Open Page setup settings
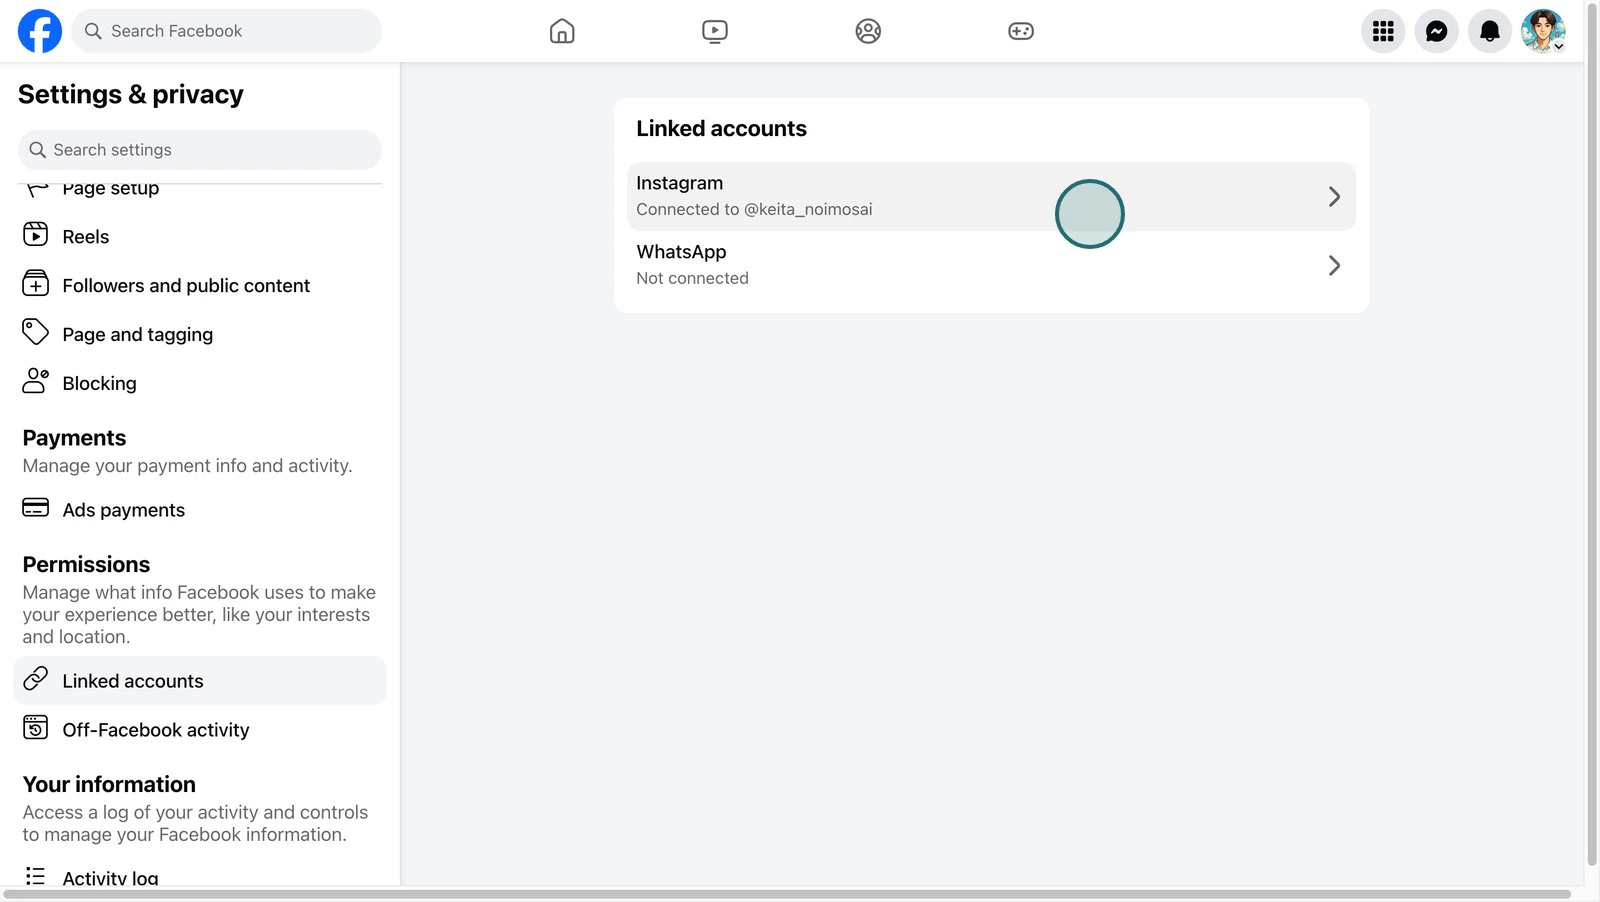Viewport: 1600px width, 902px height. (x=200, y=188)
